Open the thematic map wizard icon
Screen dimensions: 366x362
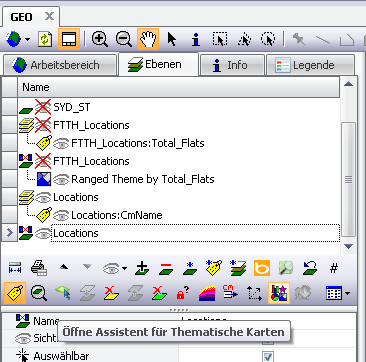coord(279,293)
